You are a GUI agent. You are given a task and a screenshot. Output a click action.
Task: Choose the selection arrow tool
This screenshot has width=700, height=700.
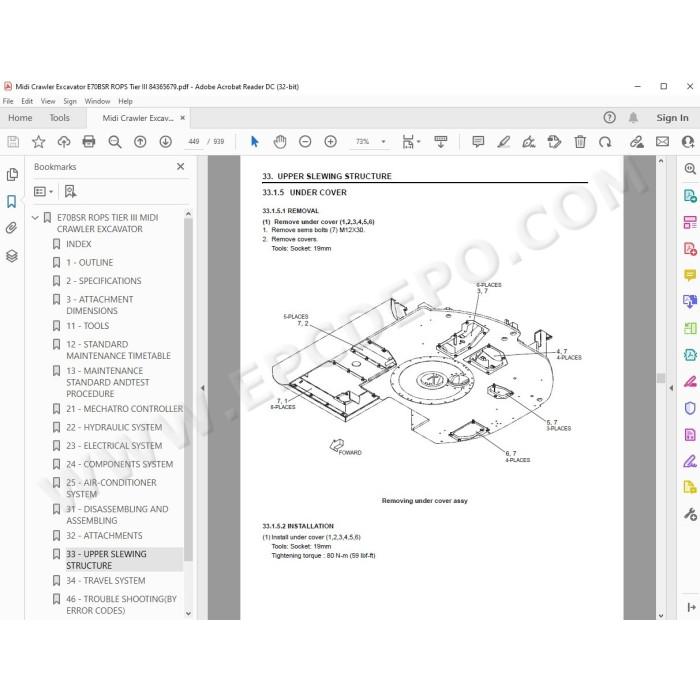pyautogui.click(x=254, y=142)
